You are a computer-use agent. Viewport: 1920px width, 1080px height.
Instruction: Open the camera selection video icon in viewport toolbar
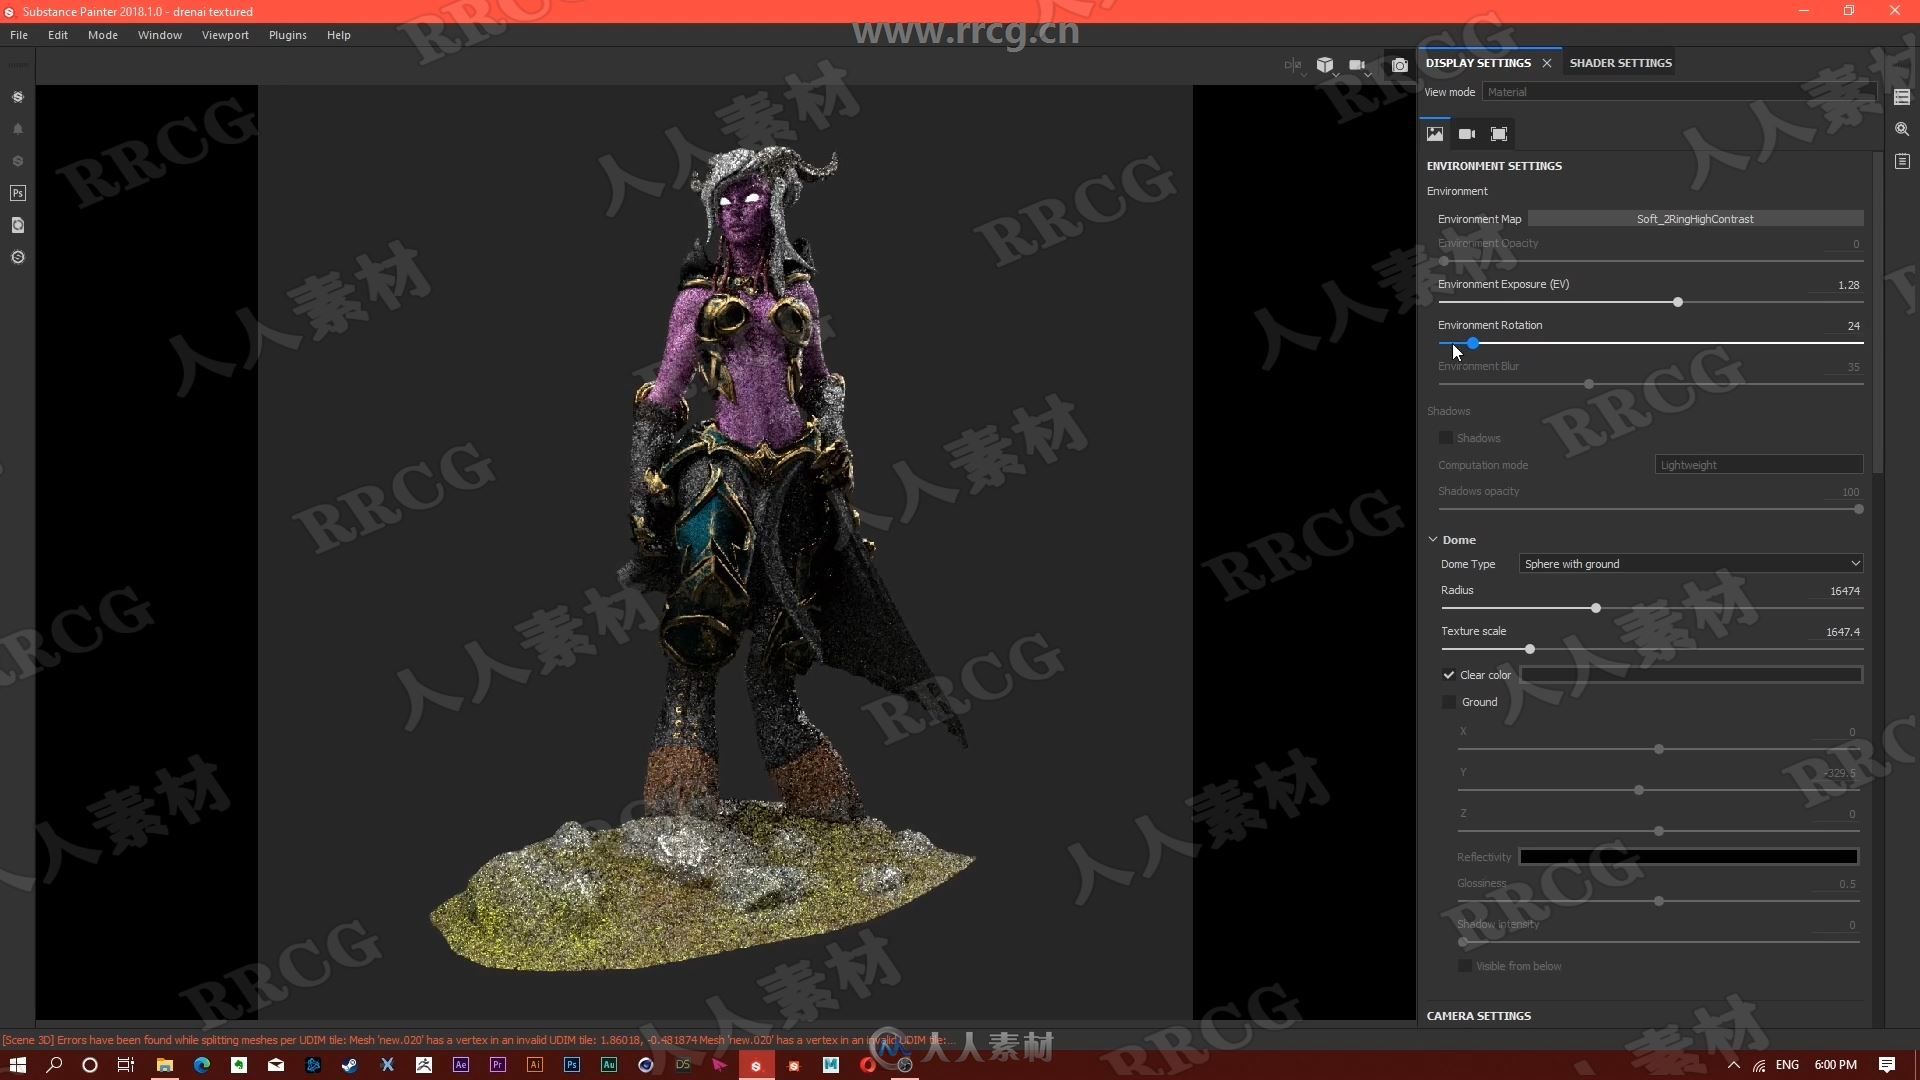[x=1357, y=65]
